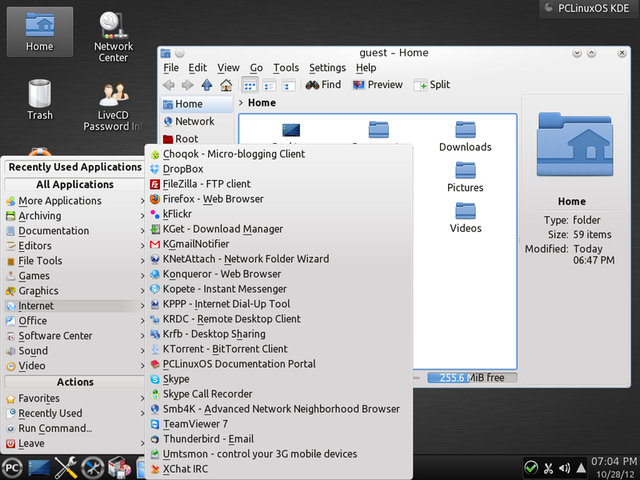Viewport: 640px width, 480px height.
Task: Open Run Command from Actions
Action: pos(75,428)
